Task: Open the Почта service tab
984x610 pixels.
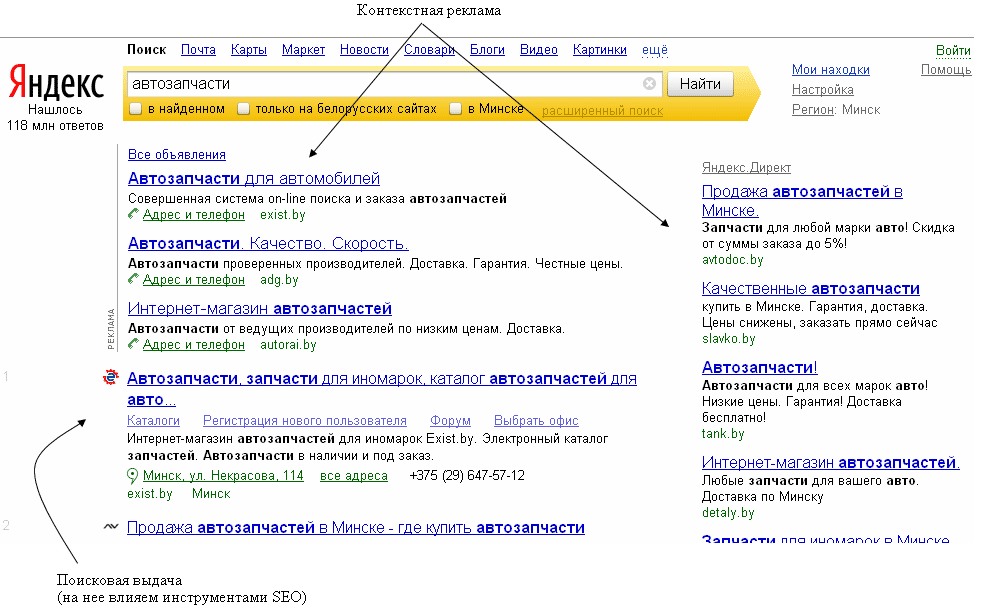Action: pyautogui.click(x=198, y=50)
